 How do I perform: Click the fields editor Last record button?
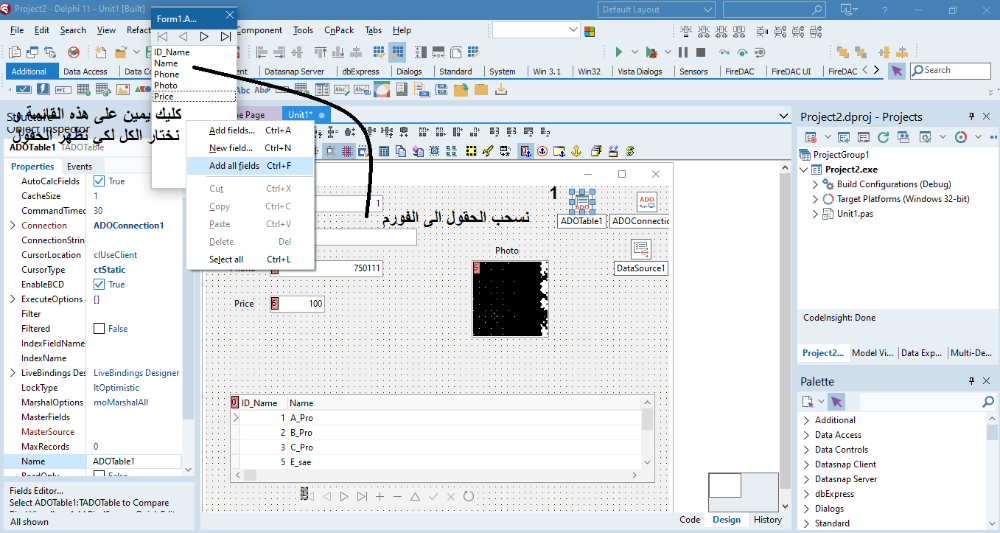click(x=225, y=37)
